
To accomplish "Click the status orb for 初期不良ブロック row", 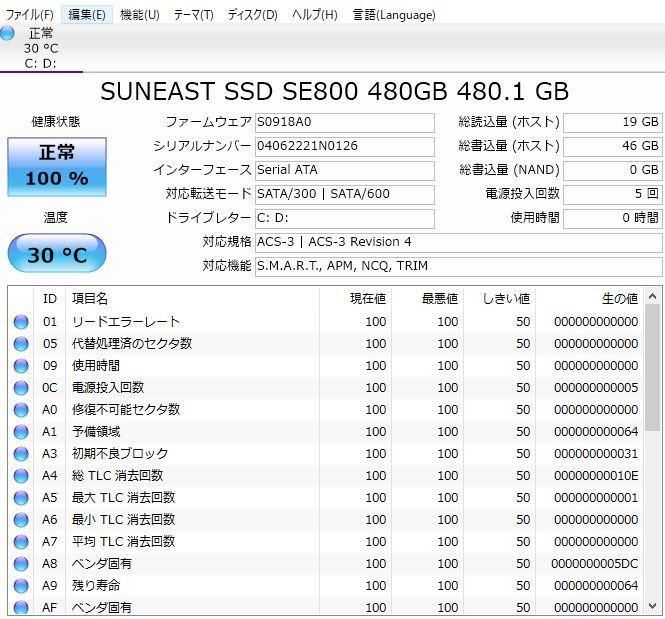I will pyautogui.click(x=21, y=454).
